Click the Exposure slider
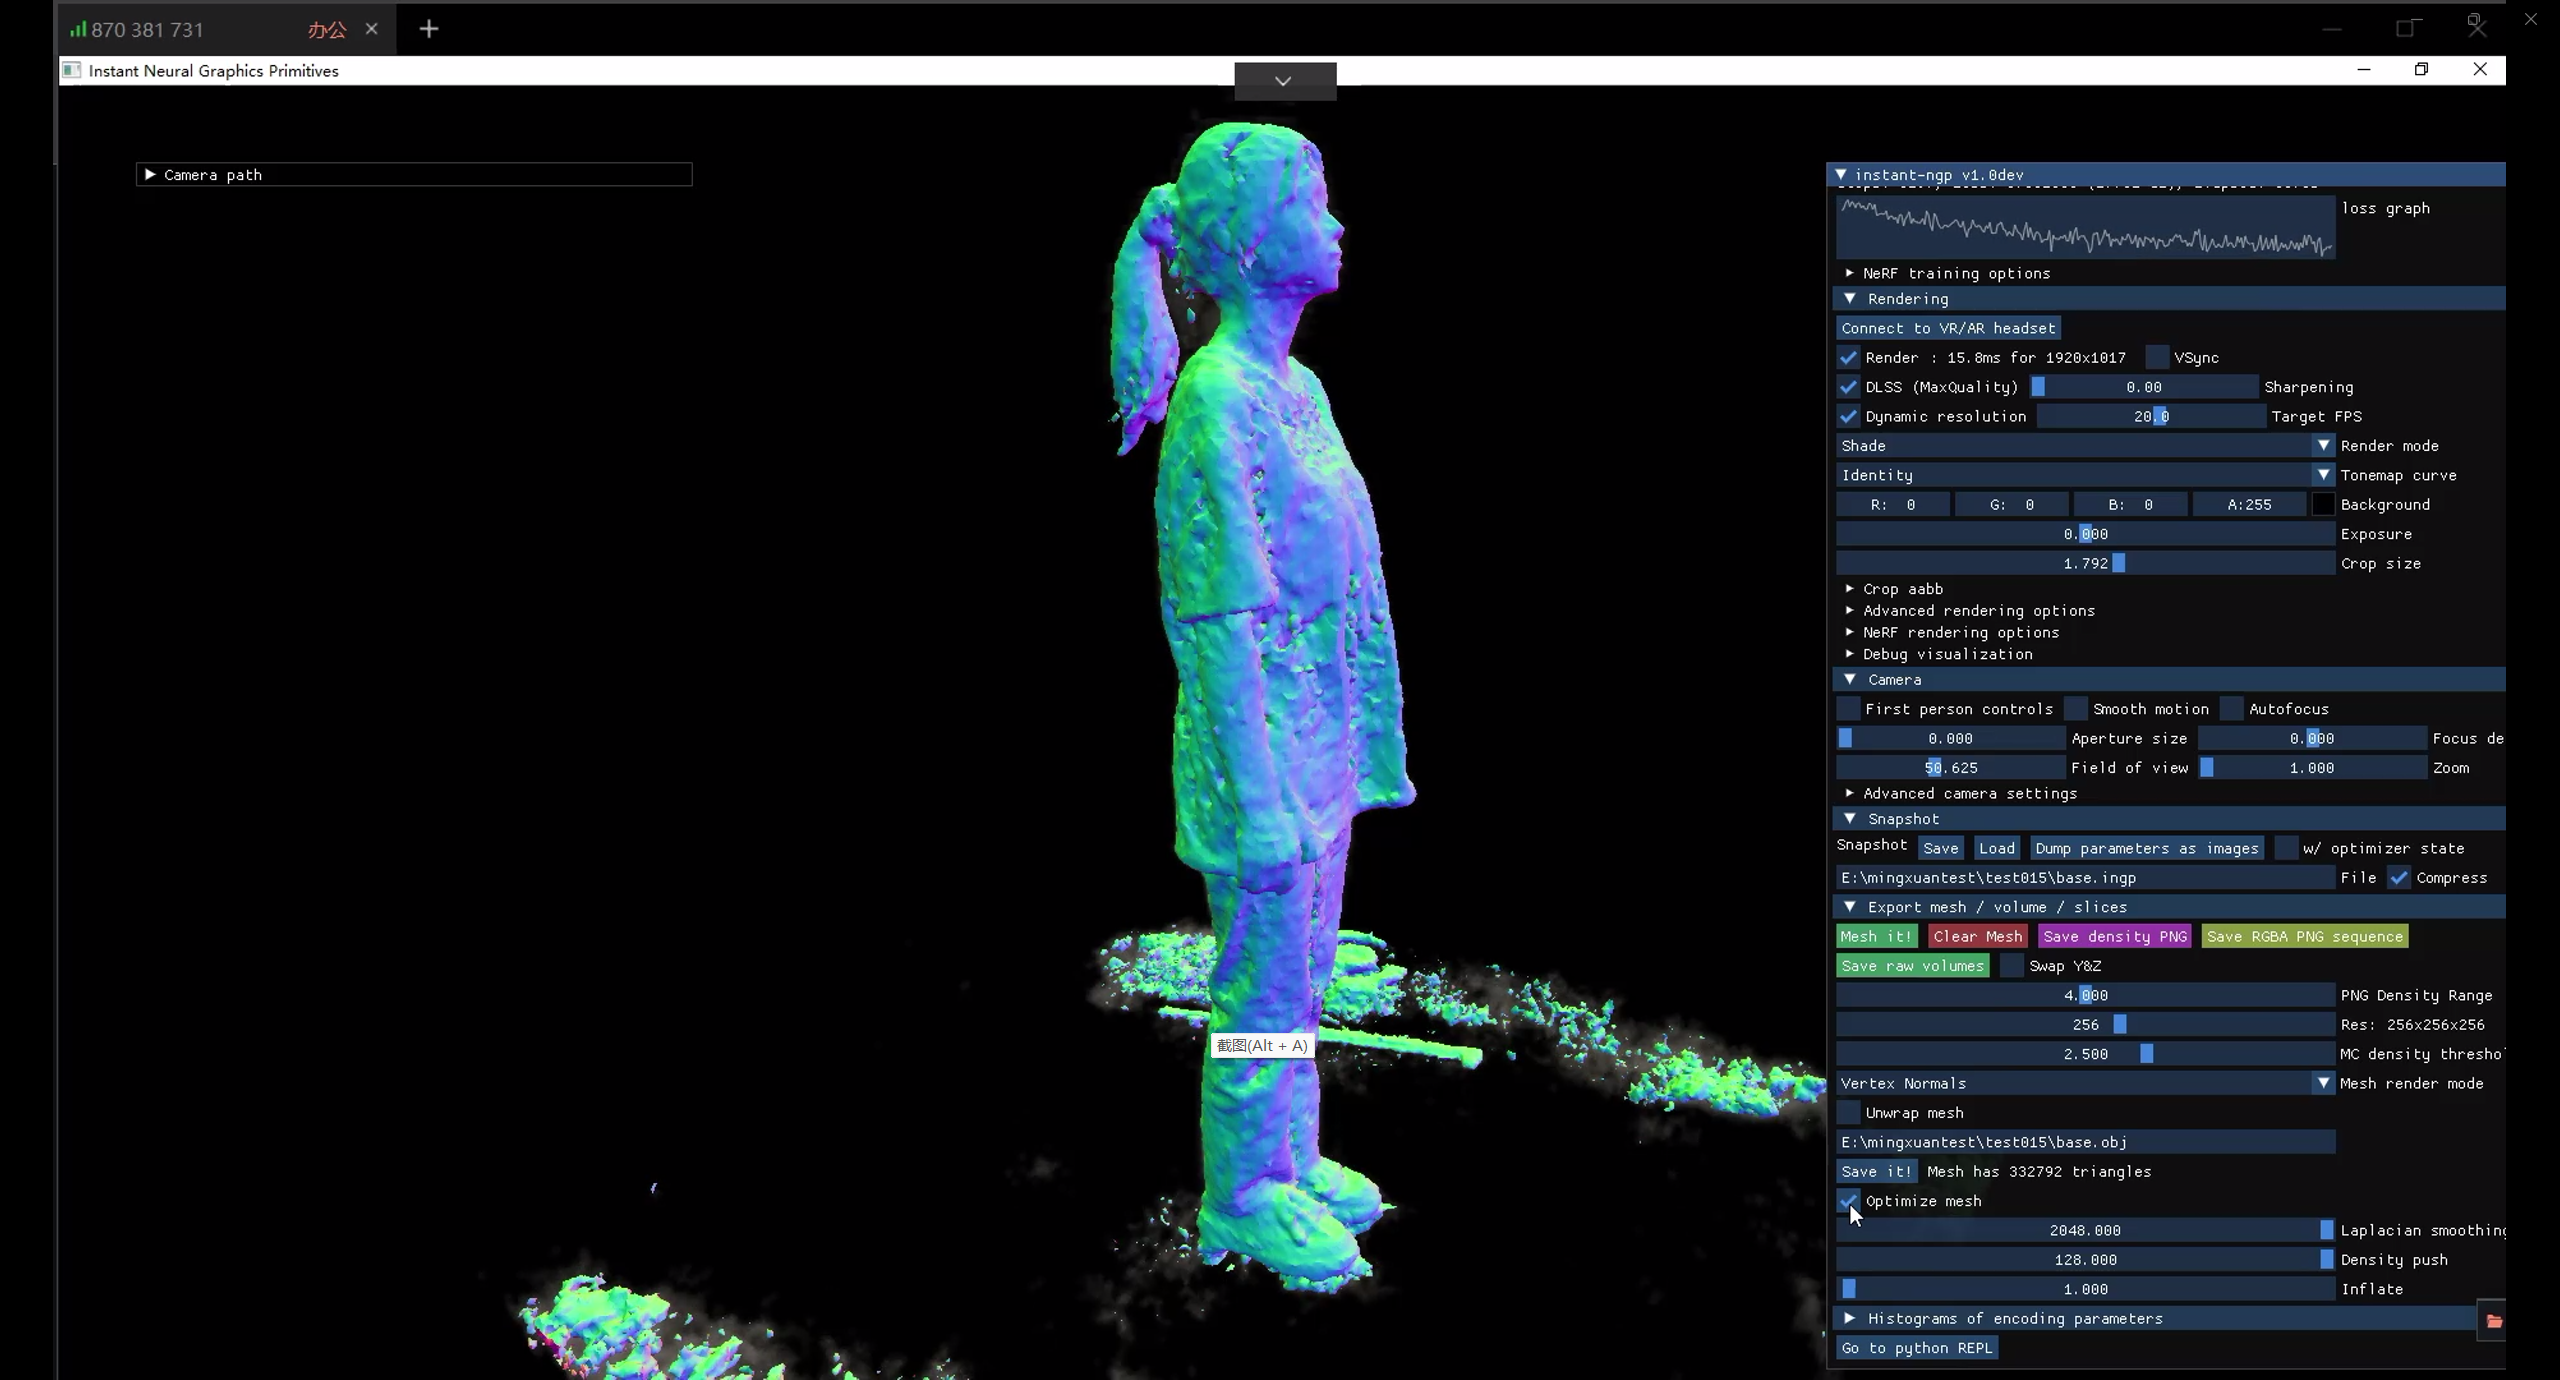 2085,534
